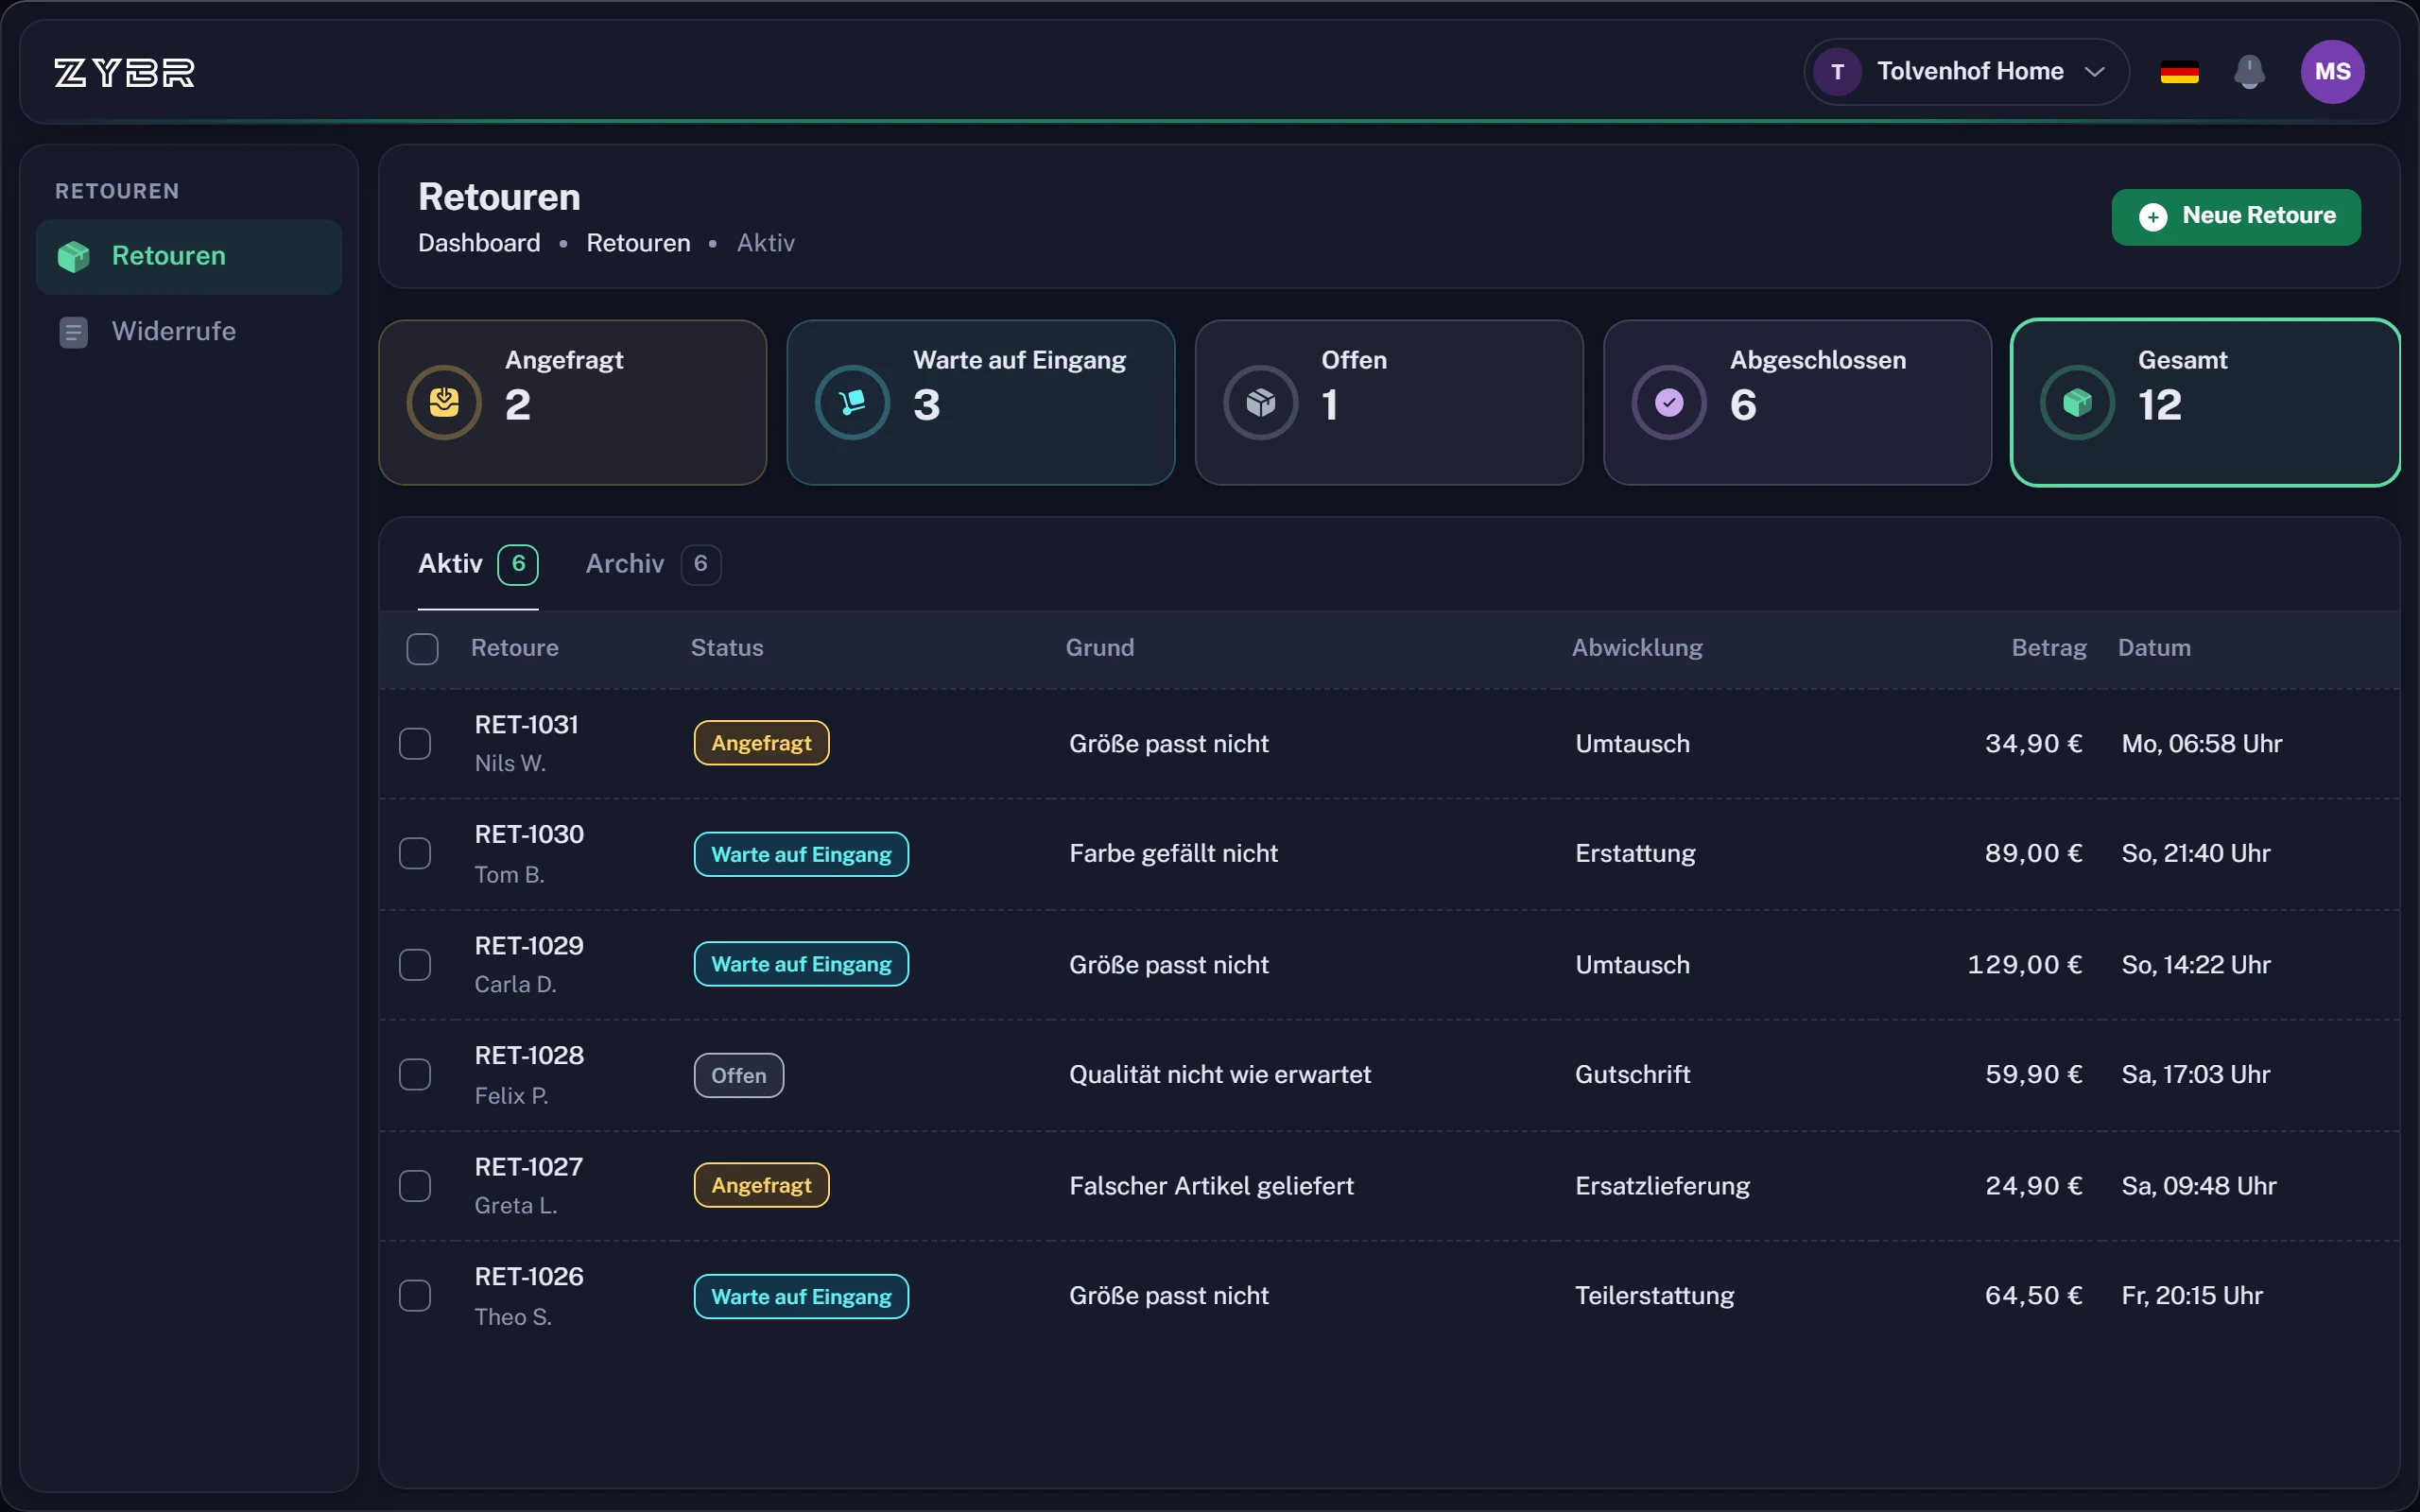Select Retouren in the sidebar menu
The image size is (2420, 1512).
point(188,257)
